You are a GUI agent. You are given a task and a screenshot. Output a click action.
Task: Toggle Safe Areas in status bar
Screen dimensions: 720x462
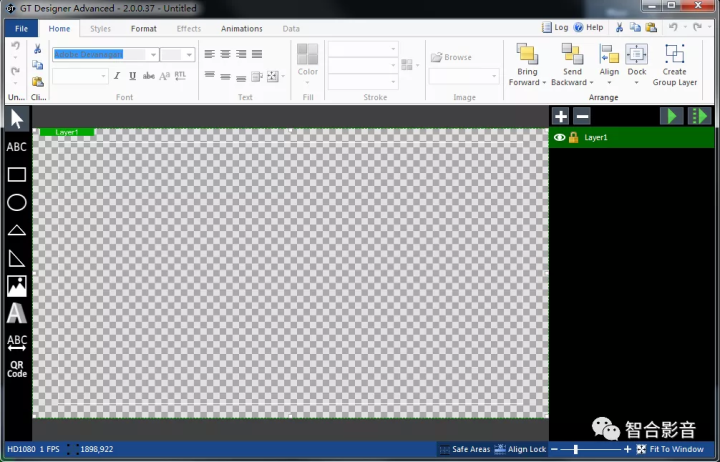click(x=465, y=449)
